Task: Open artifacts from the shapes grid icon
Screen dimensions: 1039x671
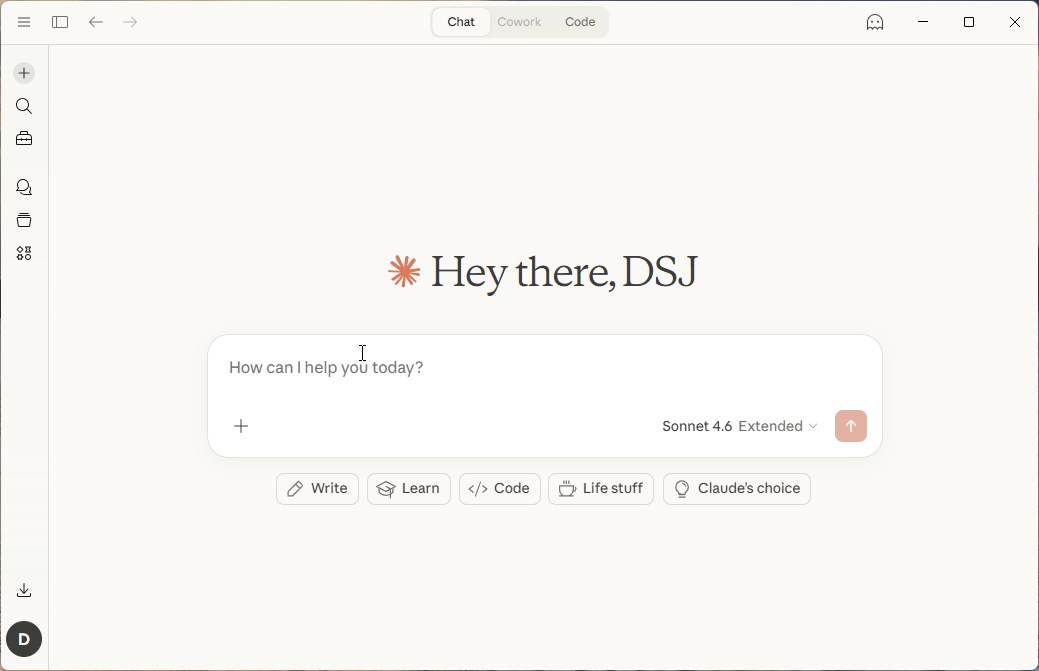Action: (x=24, y=253)
